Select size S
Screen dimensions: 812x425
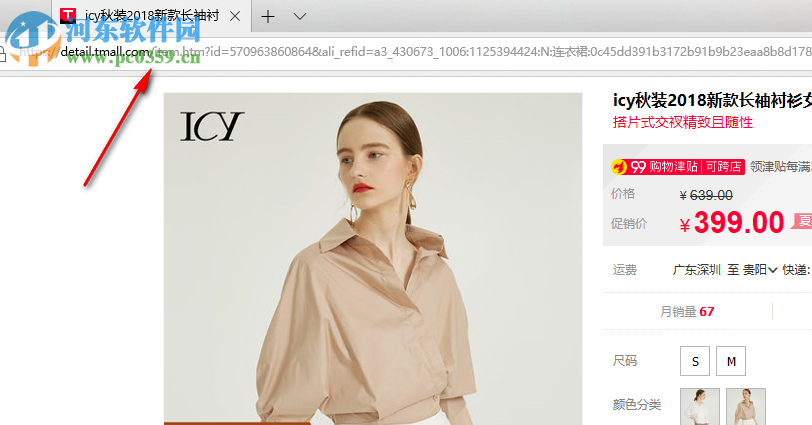695,361
